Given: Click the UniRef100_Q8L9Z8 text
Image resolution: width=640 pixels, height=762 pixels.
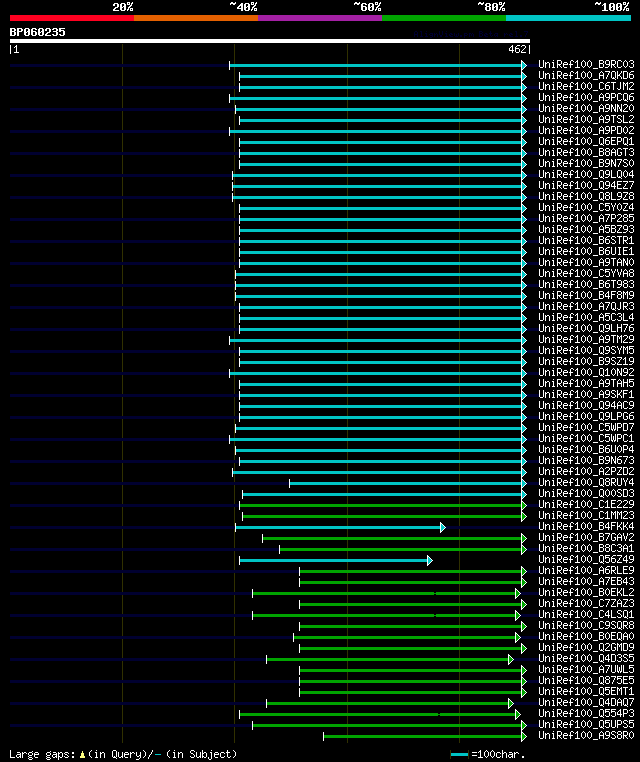Looking at the screenshot, I should pyautogui.click(x=586, y=196).
